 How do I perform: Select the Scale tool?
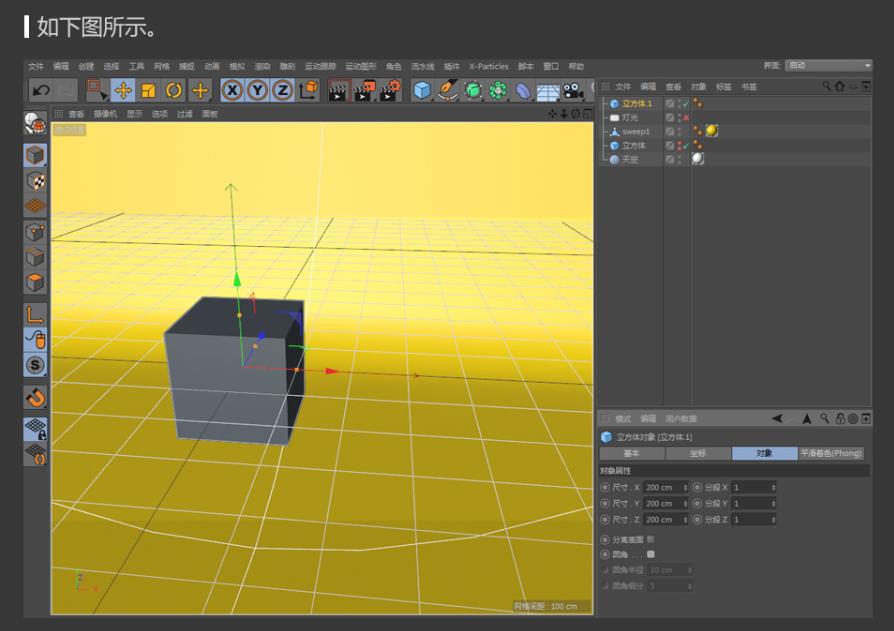(x=149, y=90)
